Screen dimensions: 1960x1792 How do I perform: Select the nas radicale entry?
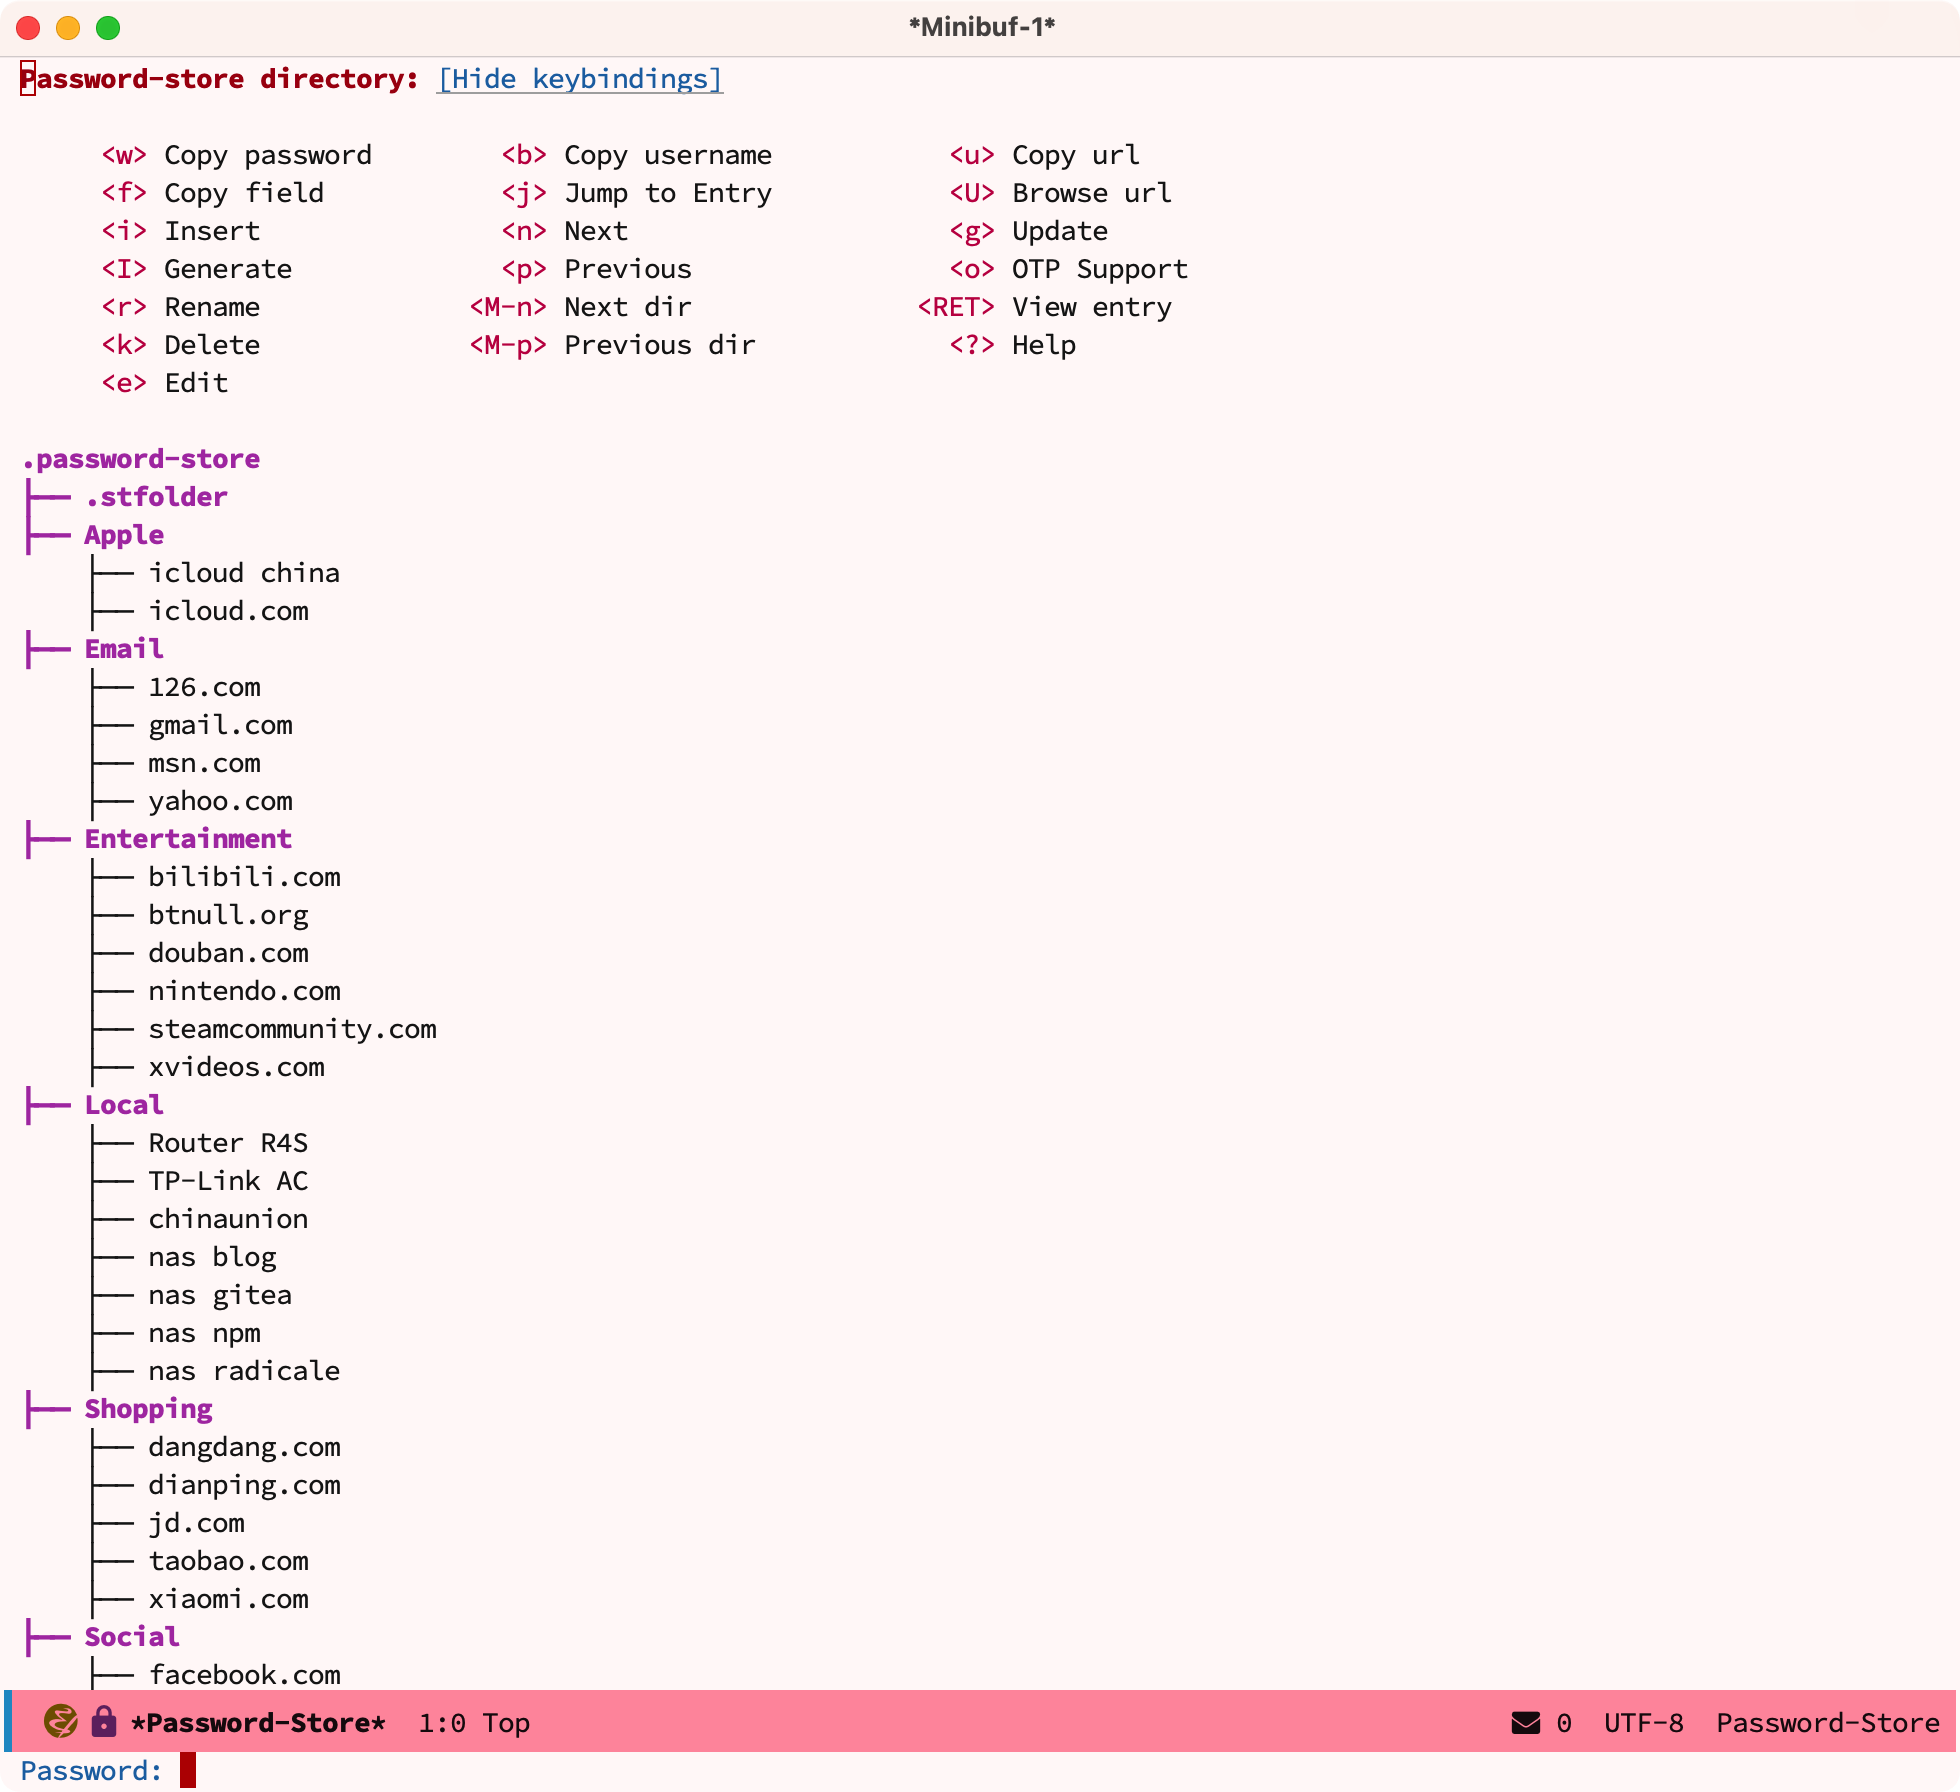point(244,1371)
